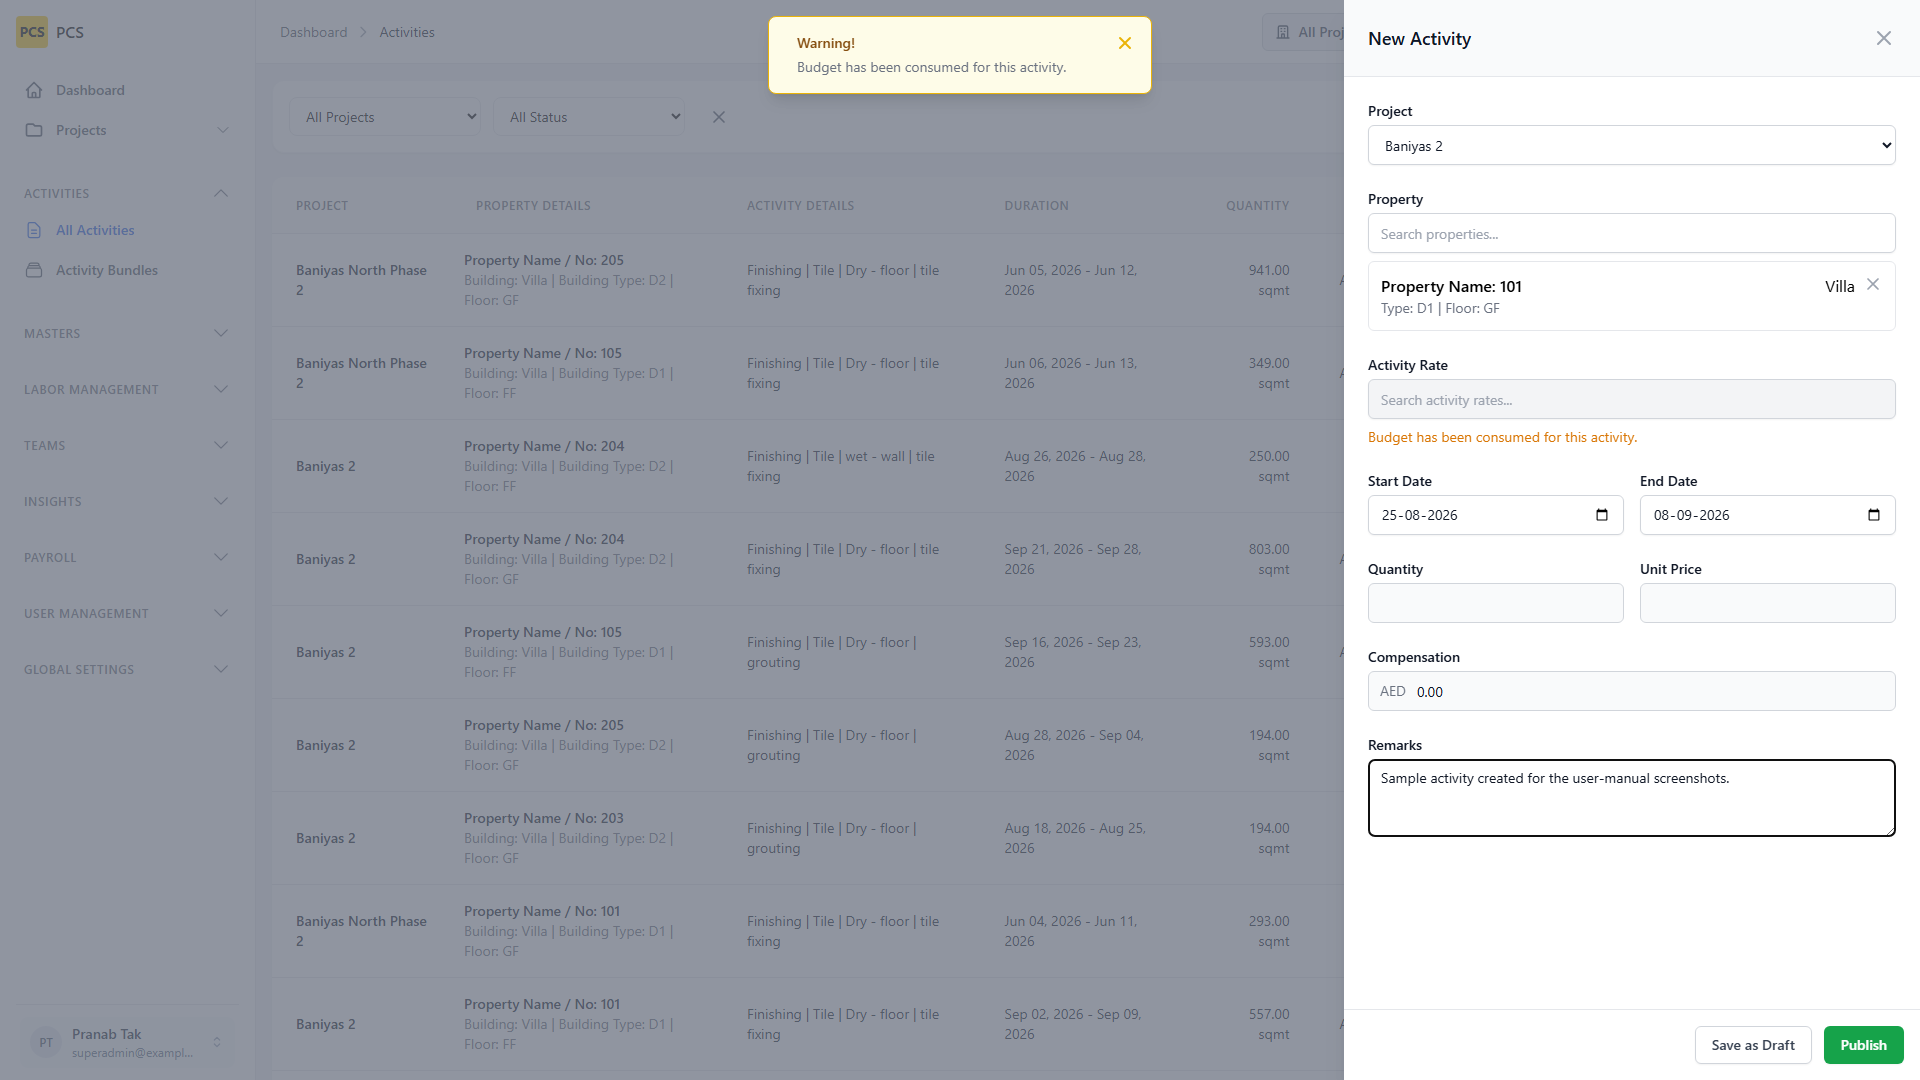Click the Search properties field
This screenshot has width=1920, height=1080.
(x=1631, y=234)
